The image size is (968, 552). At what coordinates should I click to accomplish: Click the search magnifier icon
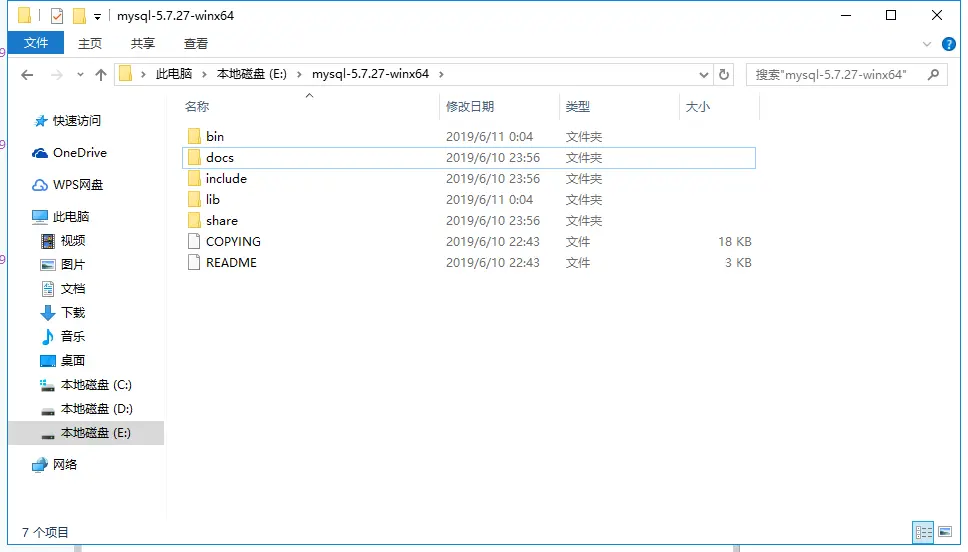point(933,75)
